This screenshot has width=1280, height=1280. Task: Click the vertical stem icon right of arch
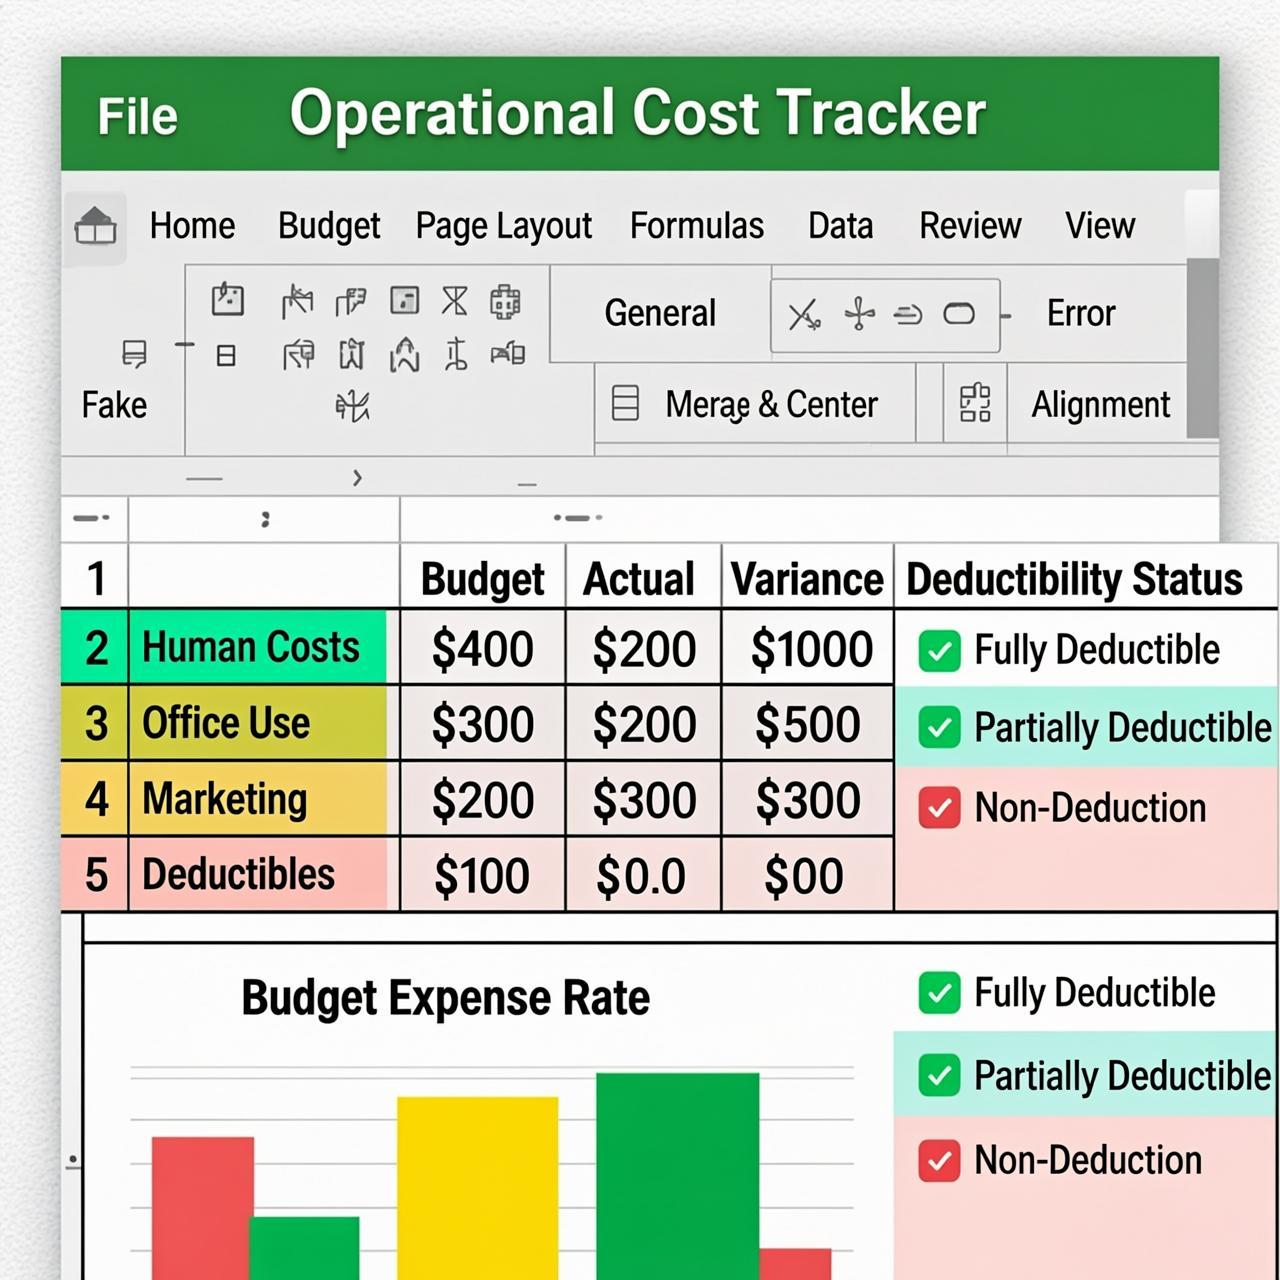coord(456,354)
